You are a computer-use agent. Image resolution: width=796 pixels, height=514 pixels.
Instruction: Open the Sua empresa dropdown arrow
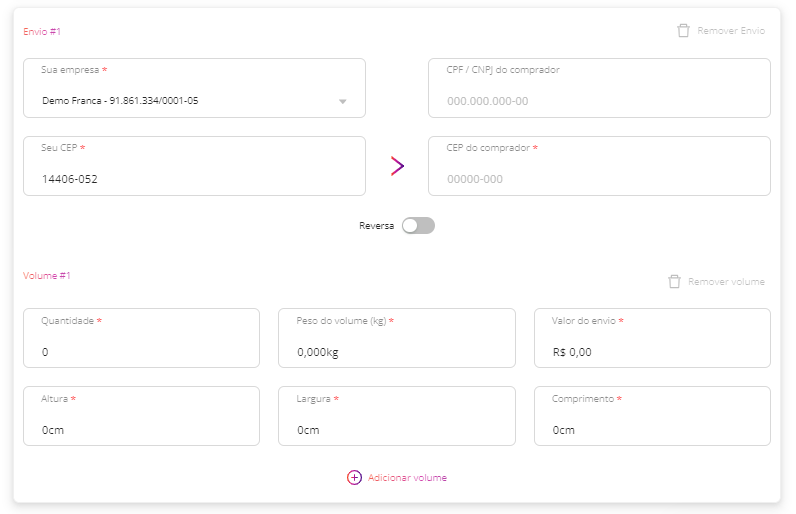coord(343,101)
